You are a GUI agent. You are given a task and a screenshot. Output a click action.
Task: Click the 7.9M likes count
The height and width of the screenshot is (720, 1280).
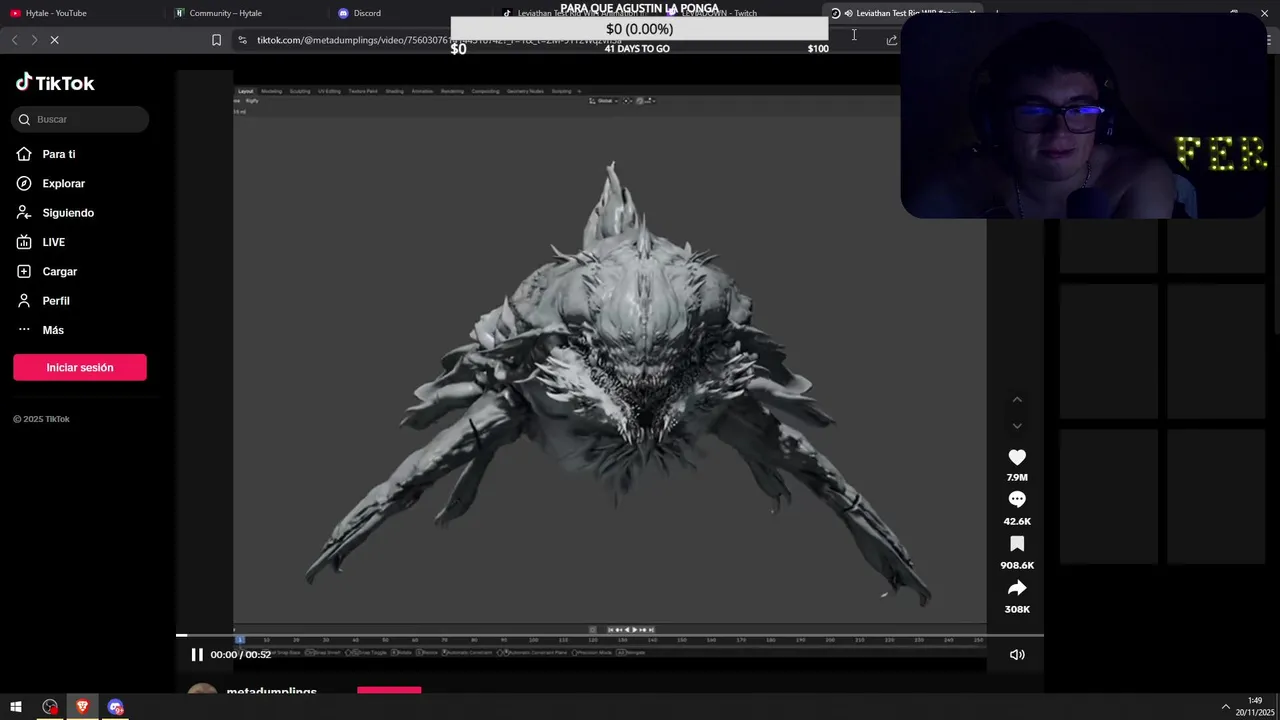click(1017, 478)
